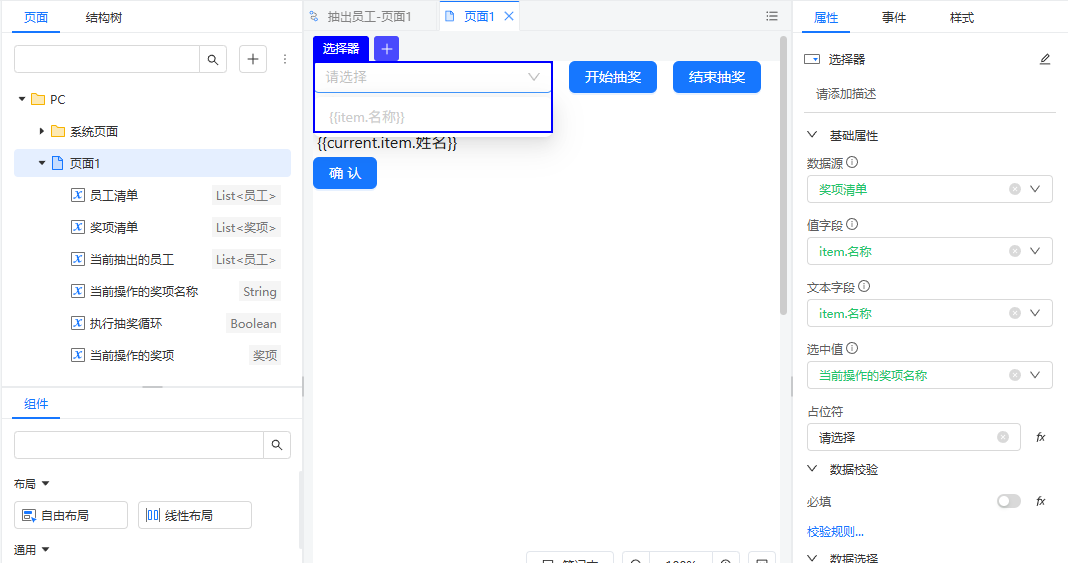The height and width of the screenshot is (563, 1068).
Task: Select the 线性布局 component
Action: (195, 515)
